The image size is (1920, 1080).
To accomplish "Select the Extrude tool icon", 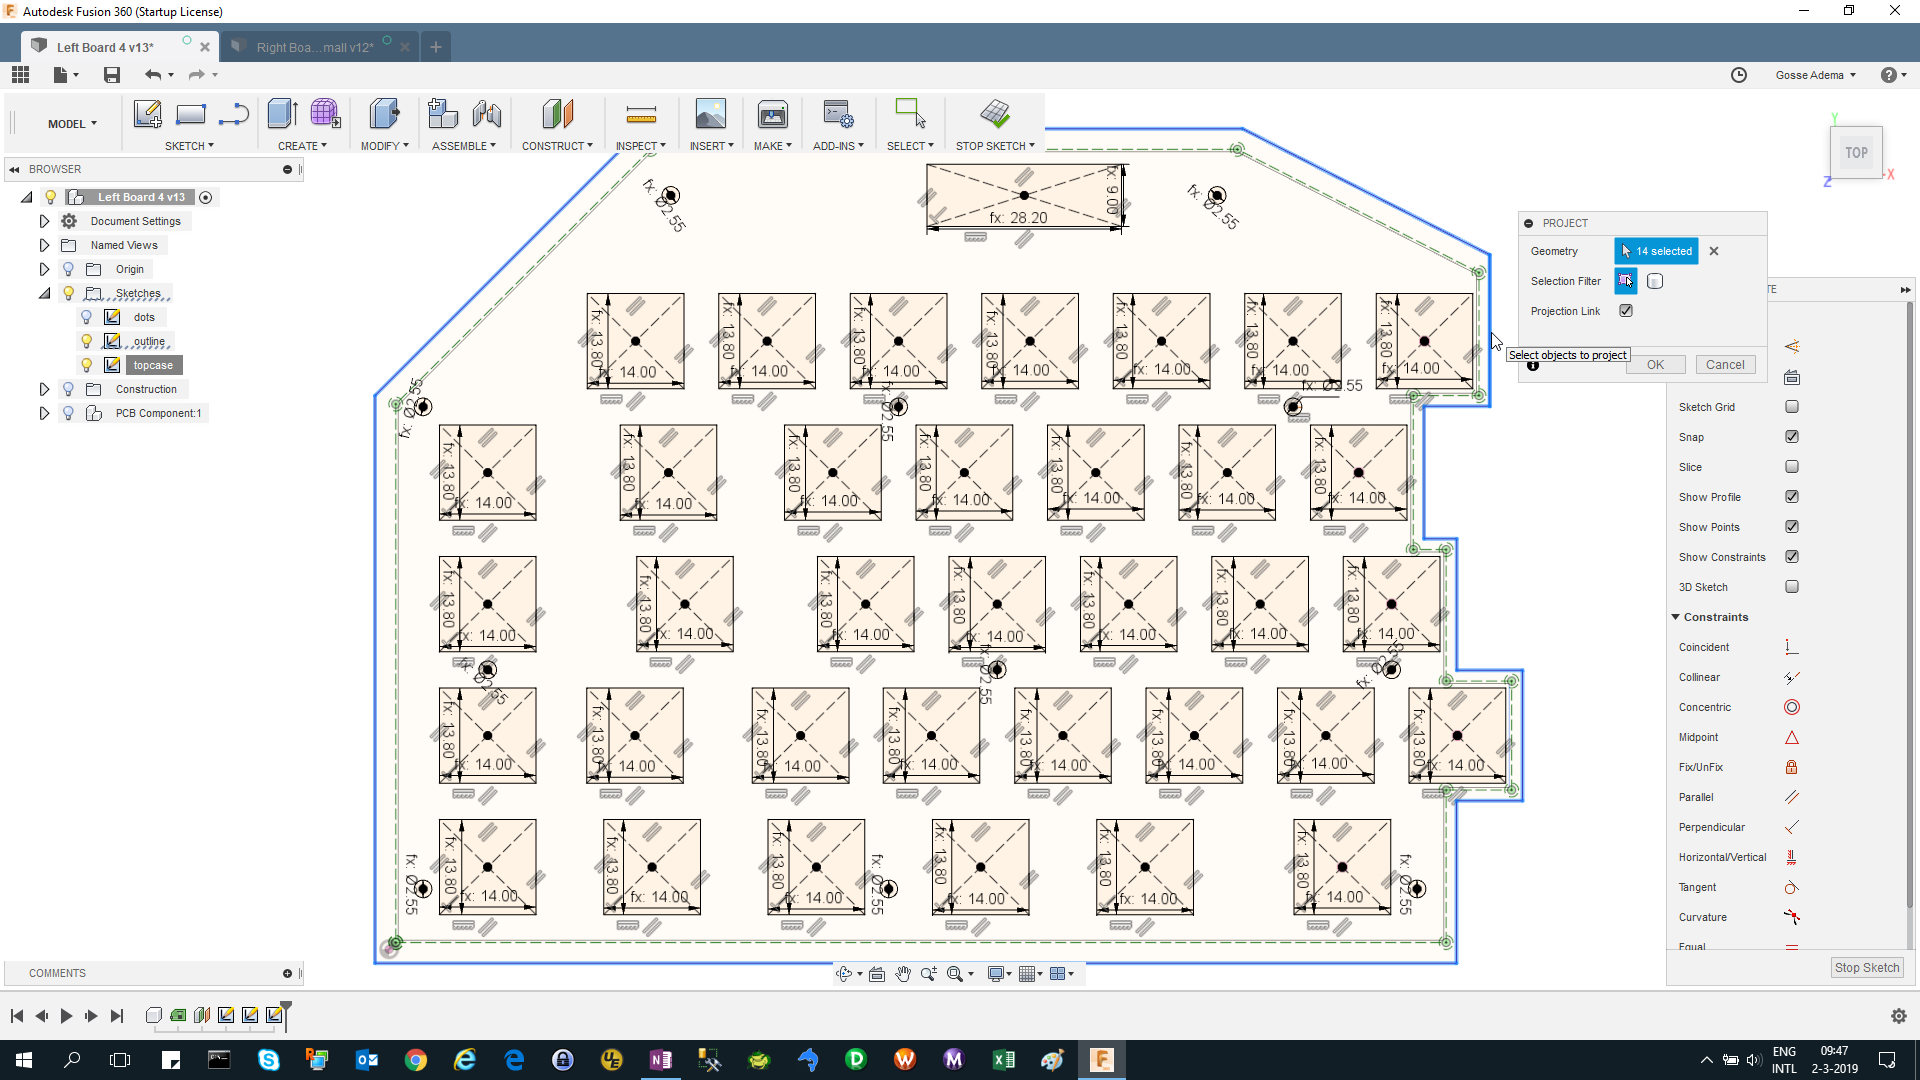I will click(282, 114).
